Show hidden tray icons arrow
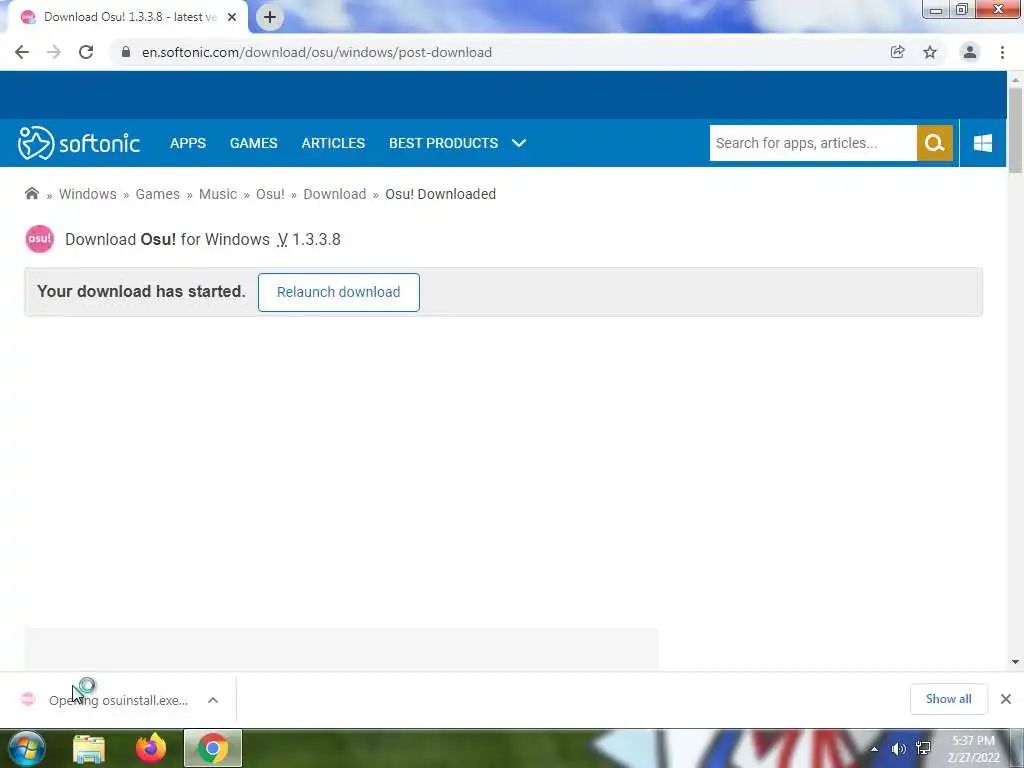The width and height of the screenshot is (1024, 768). (874, 749)
